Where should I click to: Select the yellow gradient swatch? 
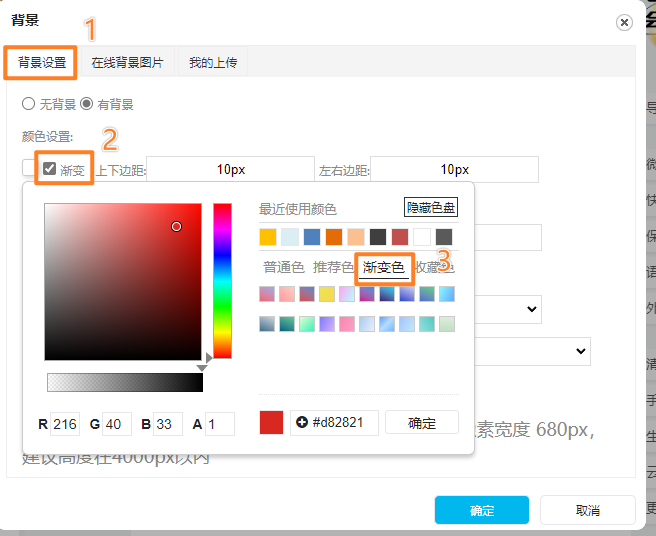pyautogui.click(x=327, y=294)
